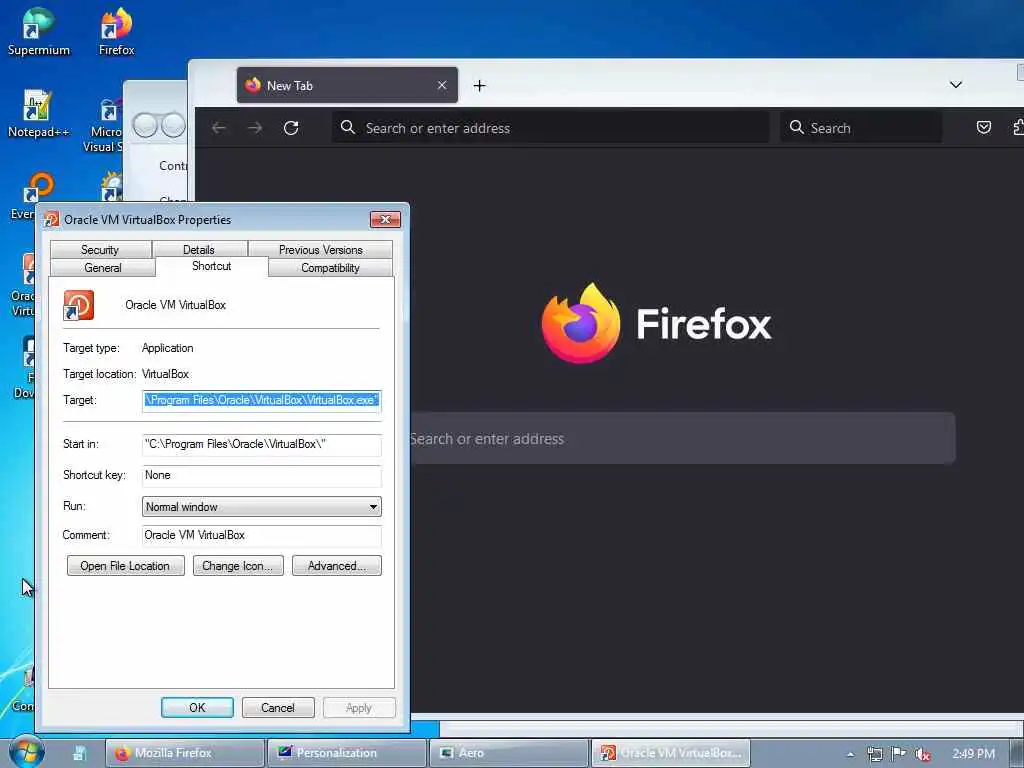Show hidden tray icons arrow

(x=850, y=754)
